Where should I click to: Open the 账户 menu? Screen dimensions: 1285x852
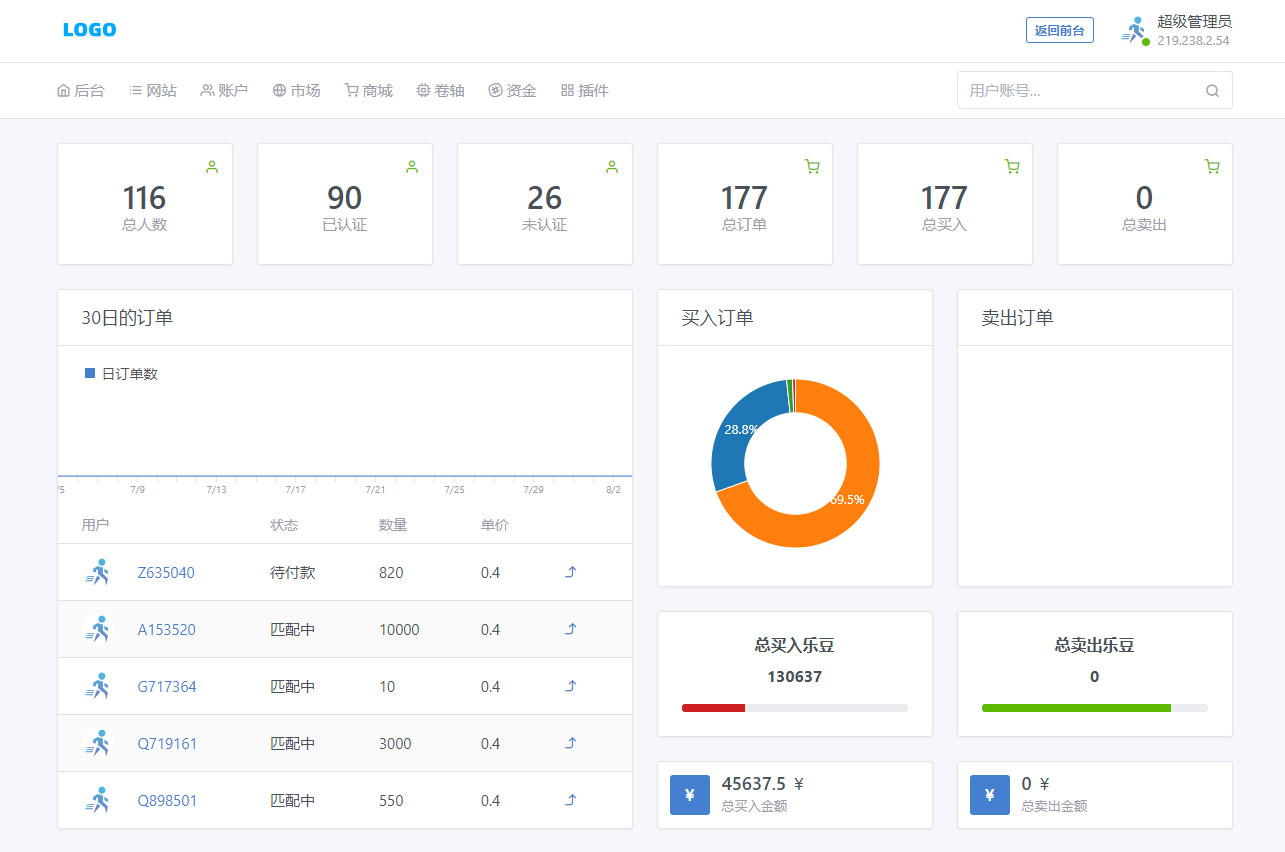coord(224,90)
